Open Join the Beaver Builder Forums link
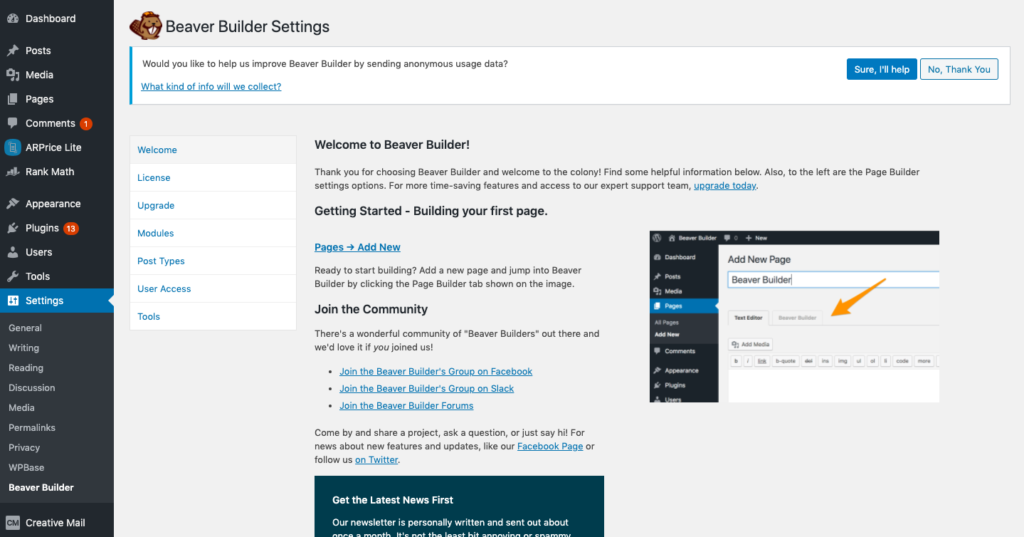Image resolution: width=1024 pixels, height=537 pixels. tap(406, 406)
